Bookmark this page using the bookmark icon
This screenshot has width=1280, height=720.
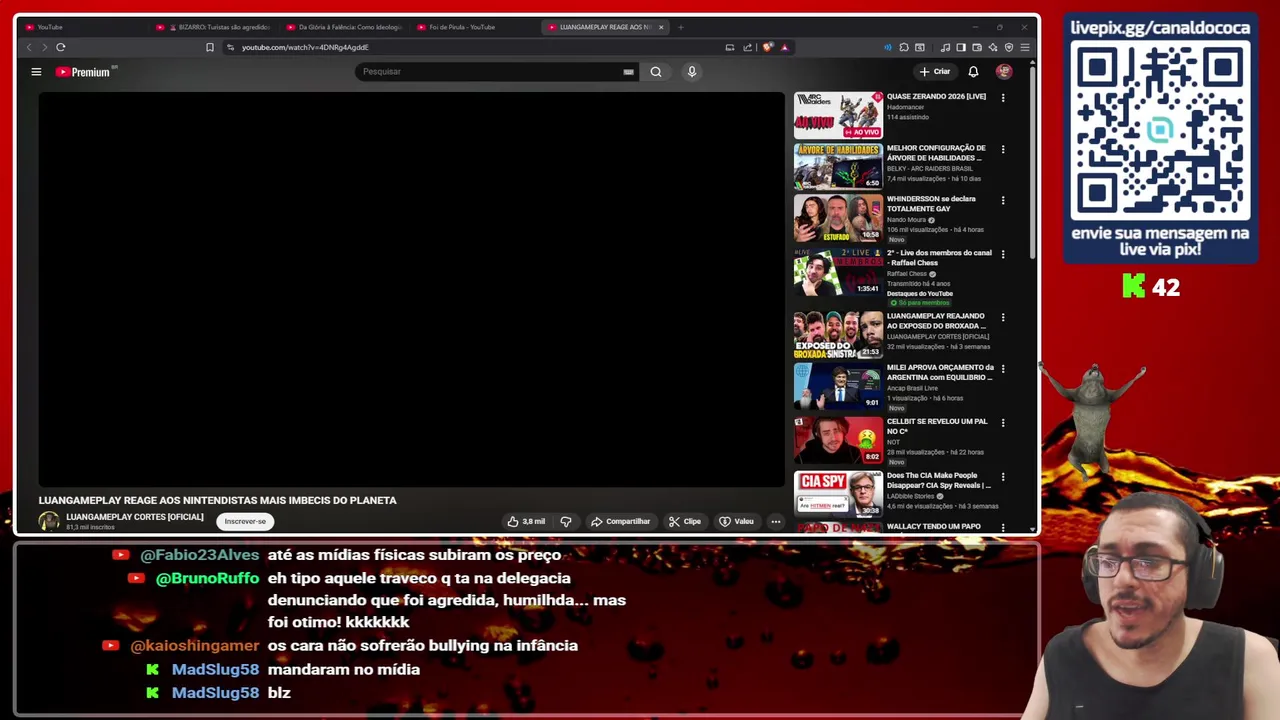[x=210, y=47]
